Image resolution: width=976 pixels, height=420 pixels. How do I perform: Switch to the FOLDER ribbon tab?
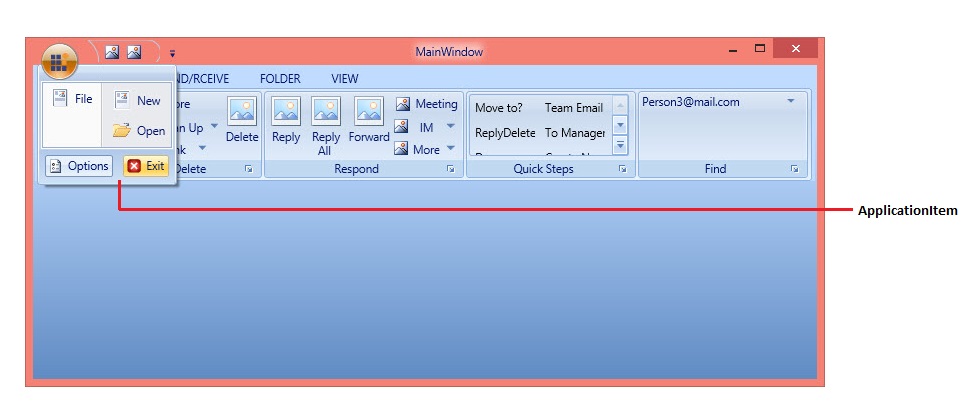(279, 78)
